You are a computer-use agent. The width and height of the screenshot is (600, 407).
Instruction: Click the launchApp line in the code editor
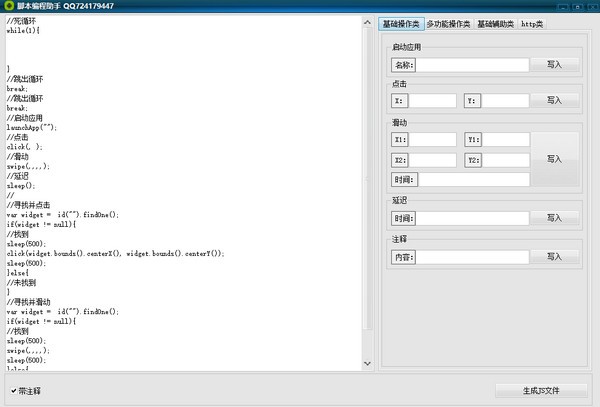click(32, 127)
